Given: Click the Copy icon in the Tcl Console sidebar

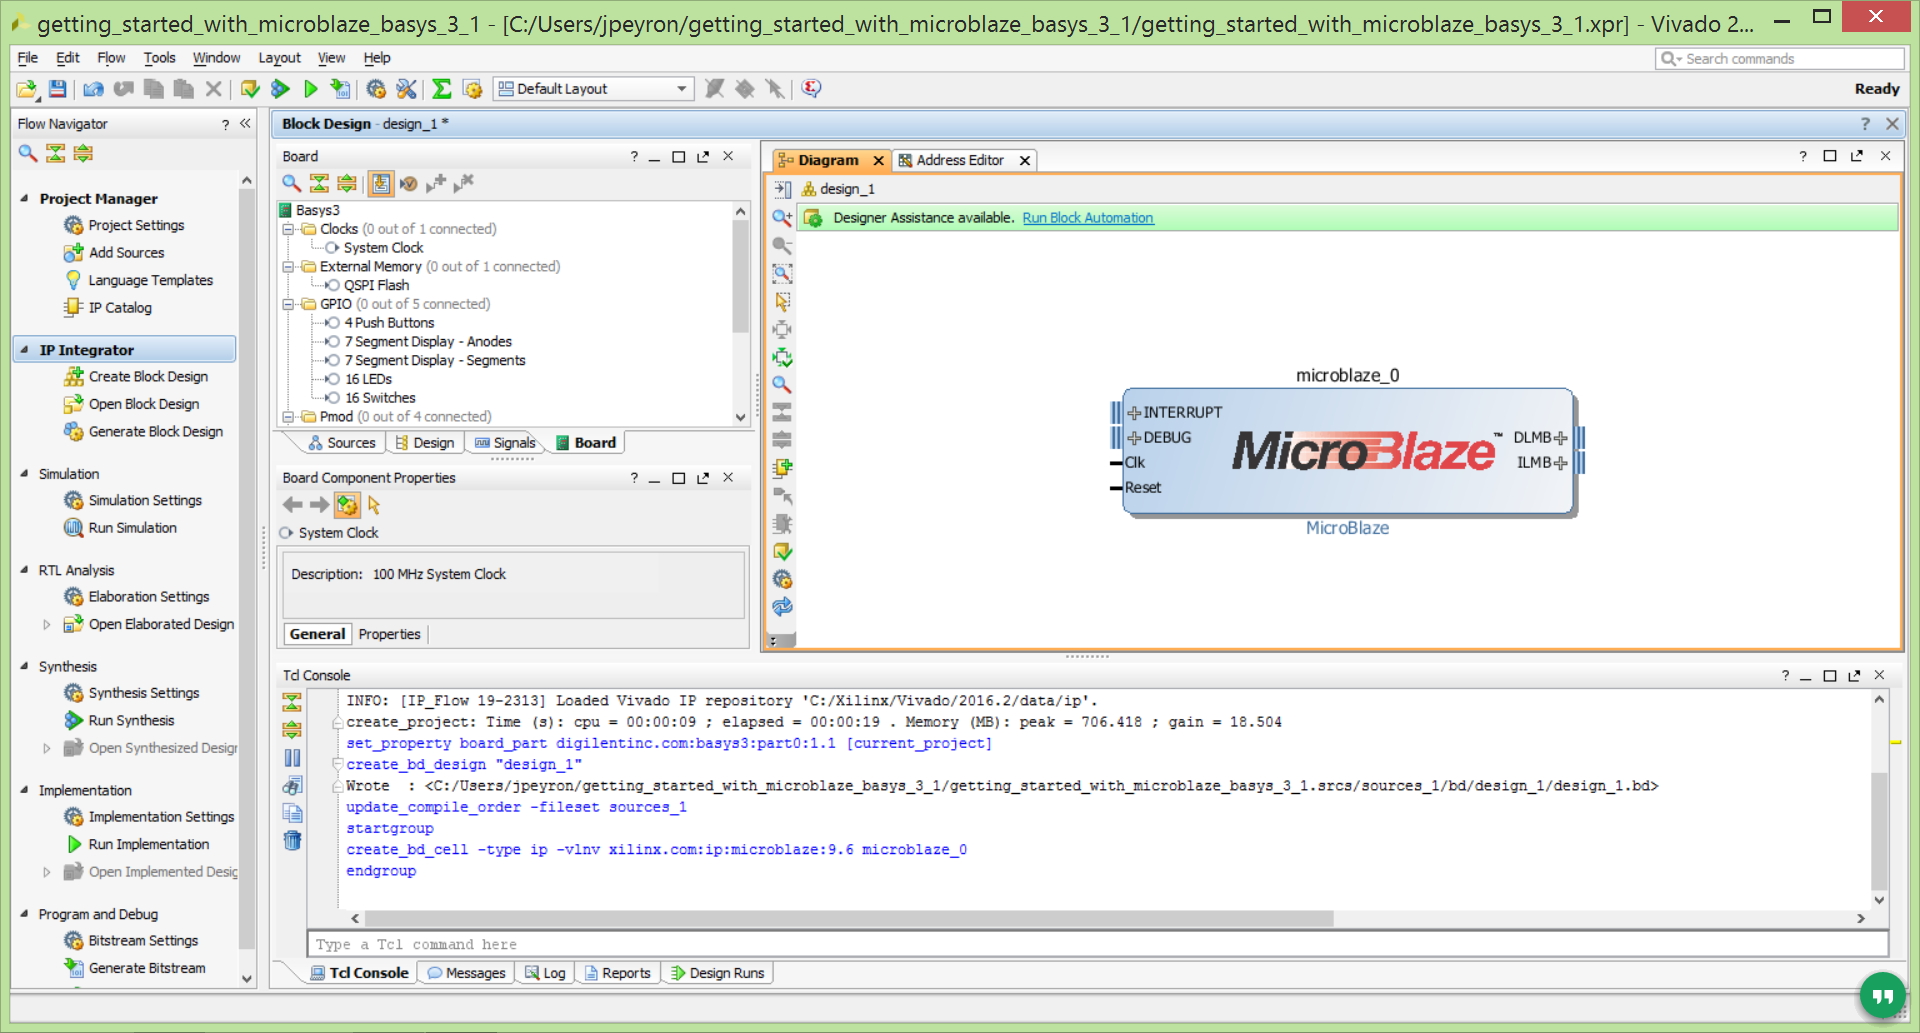Looking at the screenshot, I should pyautogui.click(x=292, y=813).
